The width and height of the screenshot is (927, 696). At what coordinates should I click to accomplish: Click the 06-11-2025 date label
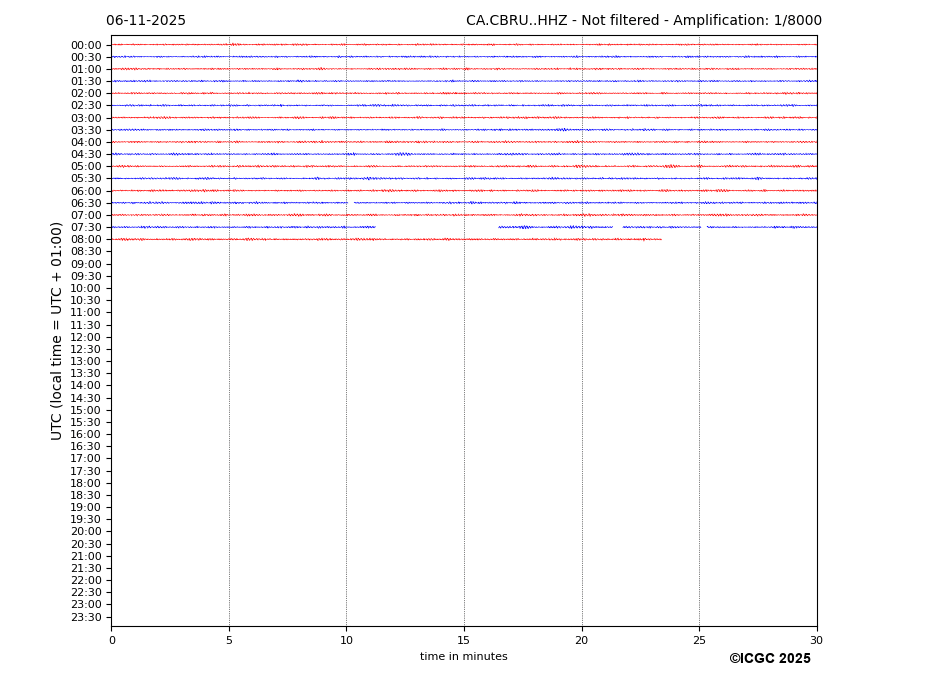[x=146, y=21]
